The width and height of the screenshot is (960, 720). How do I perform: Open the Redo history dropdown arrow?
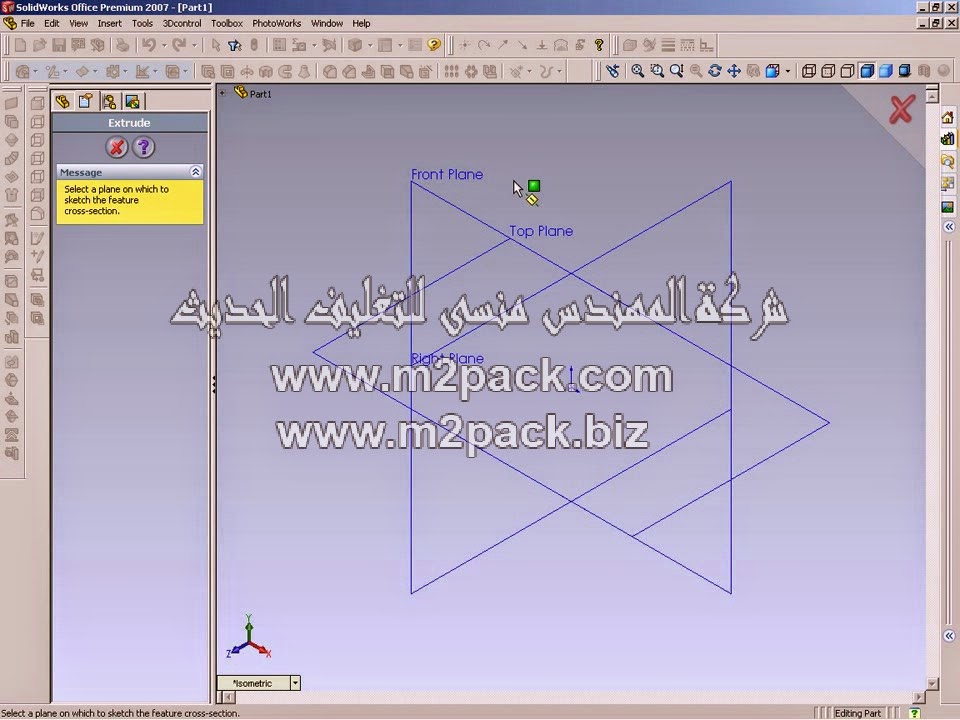[195, 45]
